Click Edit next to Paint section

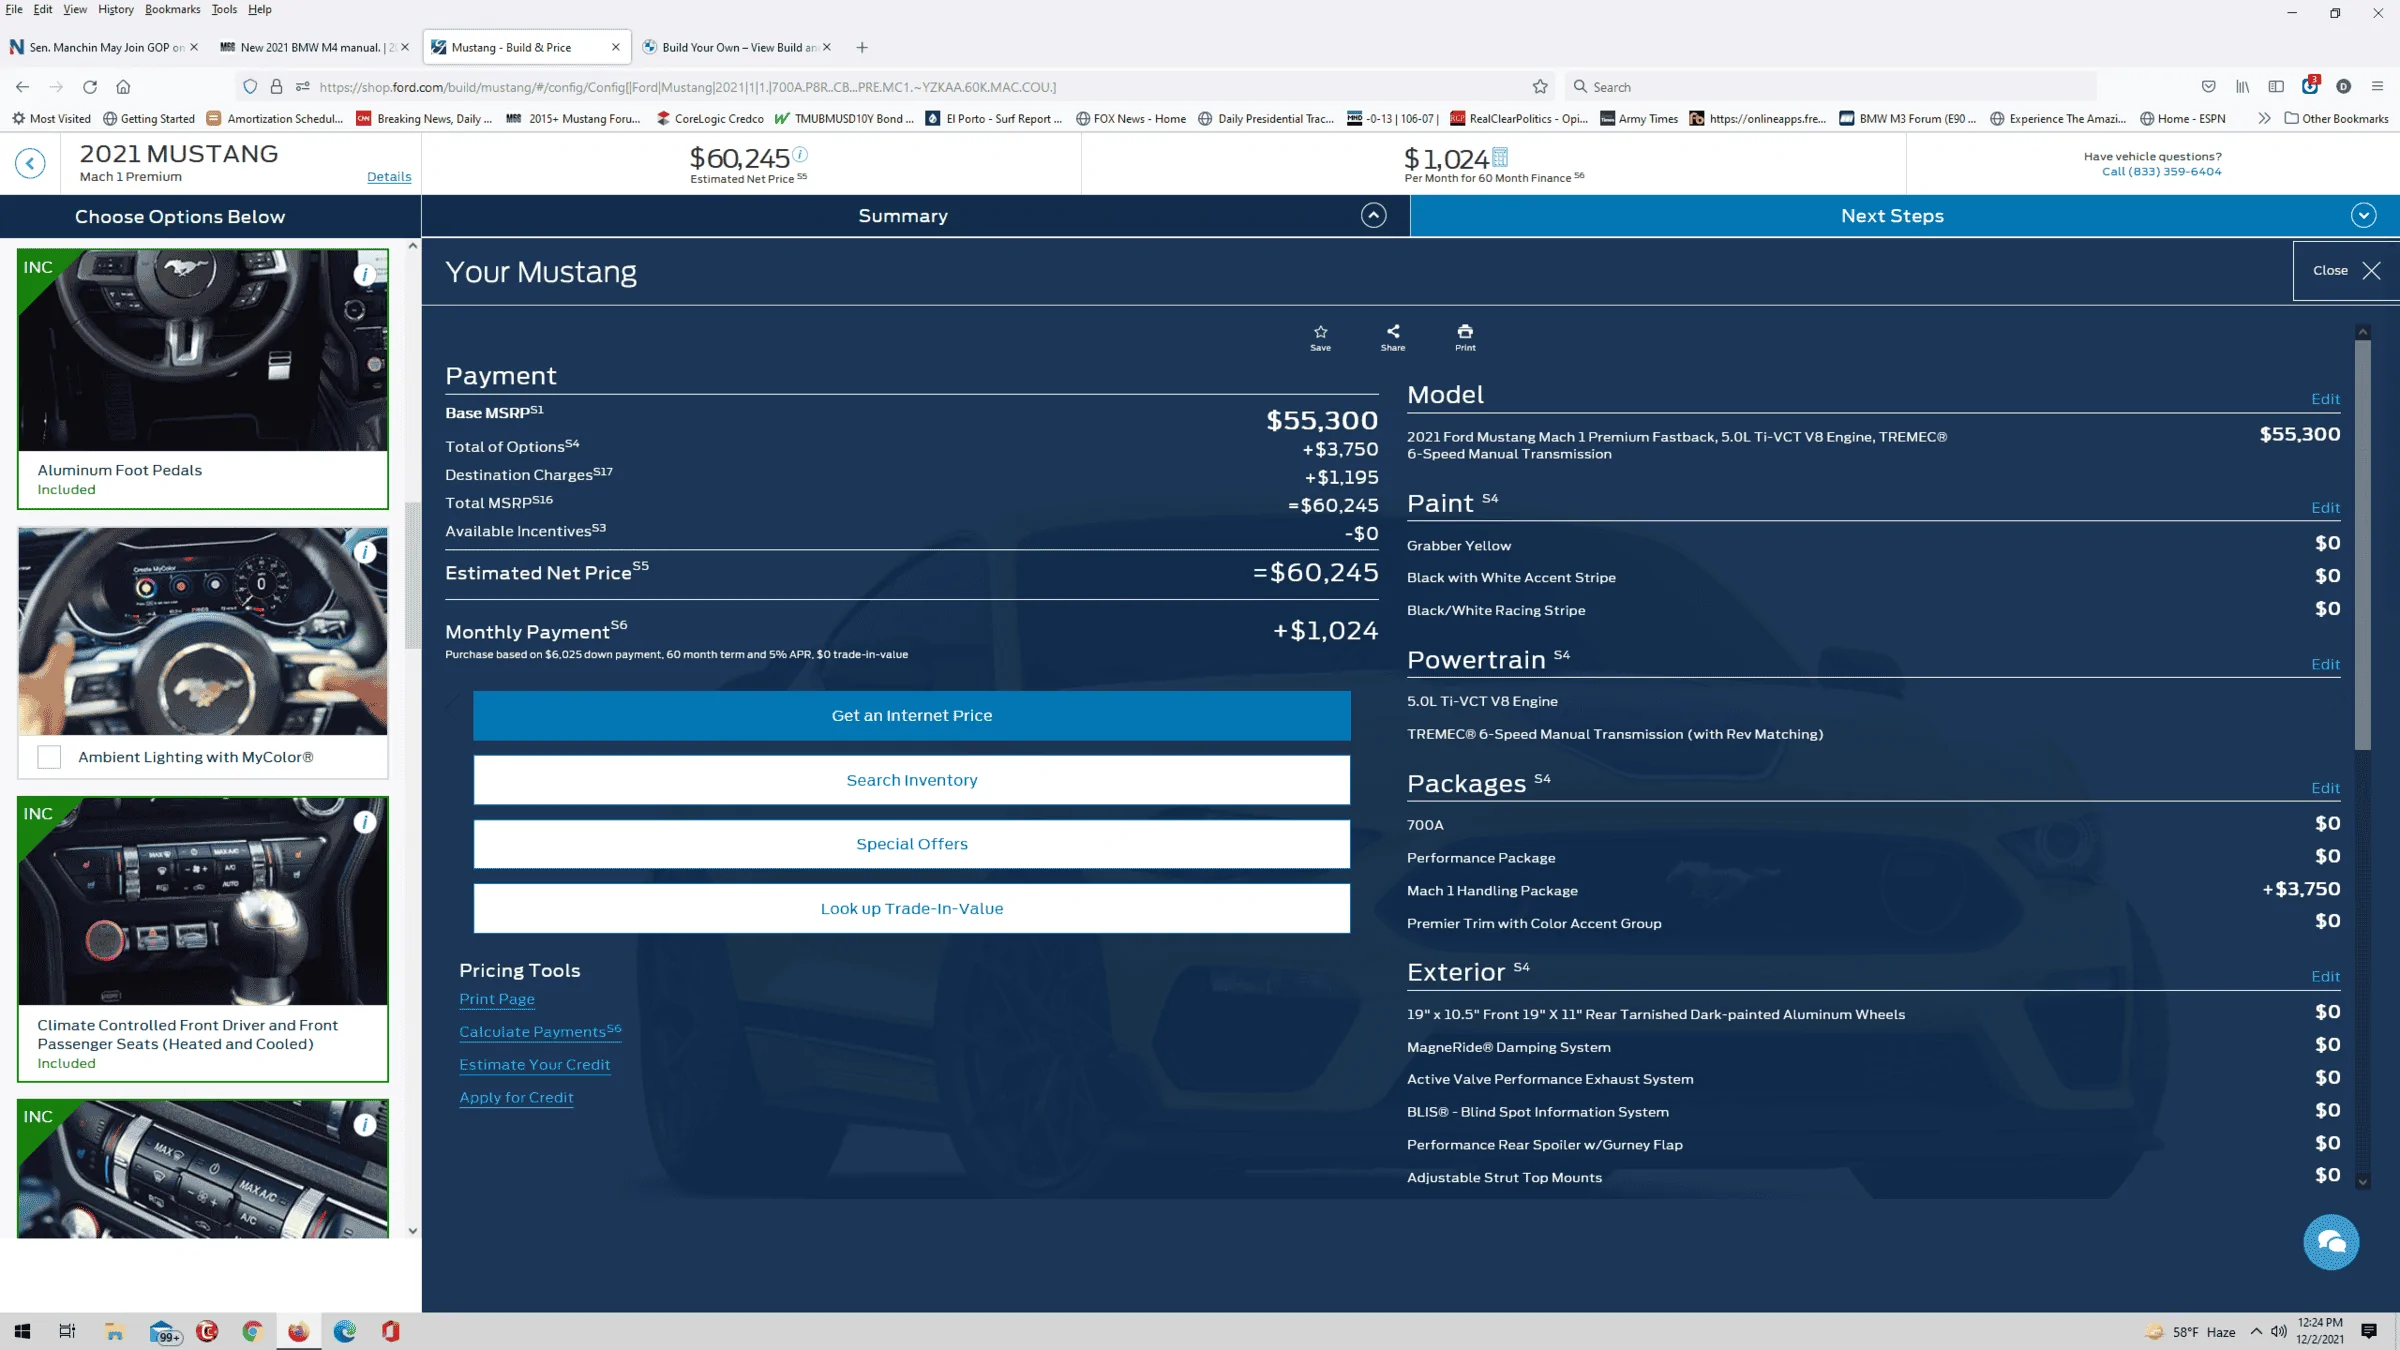pyautogui.click(x=2326, y=508)
